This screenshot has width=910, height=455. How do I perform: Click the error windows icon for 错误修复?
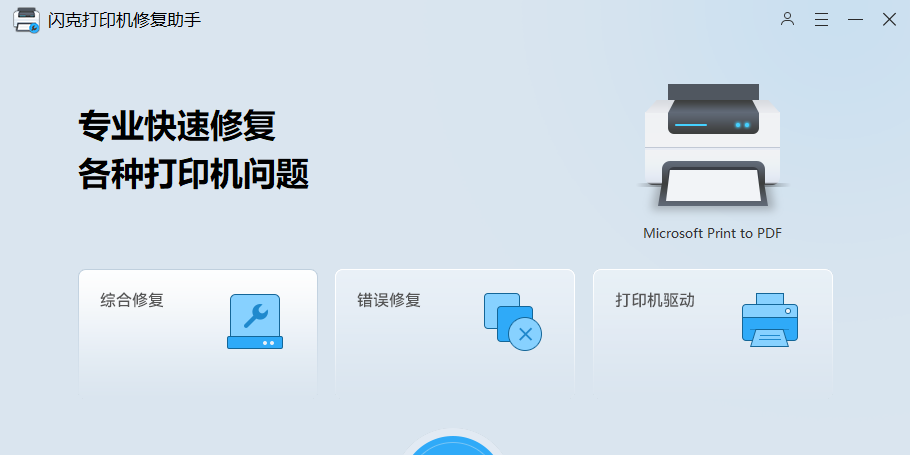click(512, 321)
